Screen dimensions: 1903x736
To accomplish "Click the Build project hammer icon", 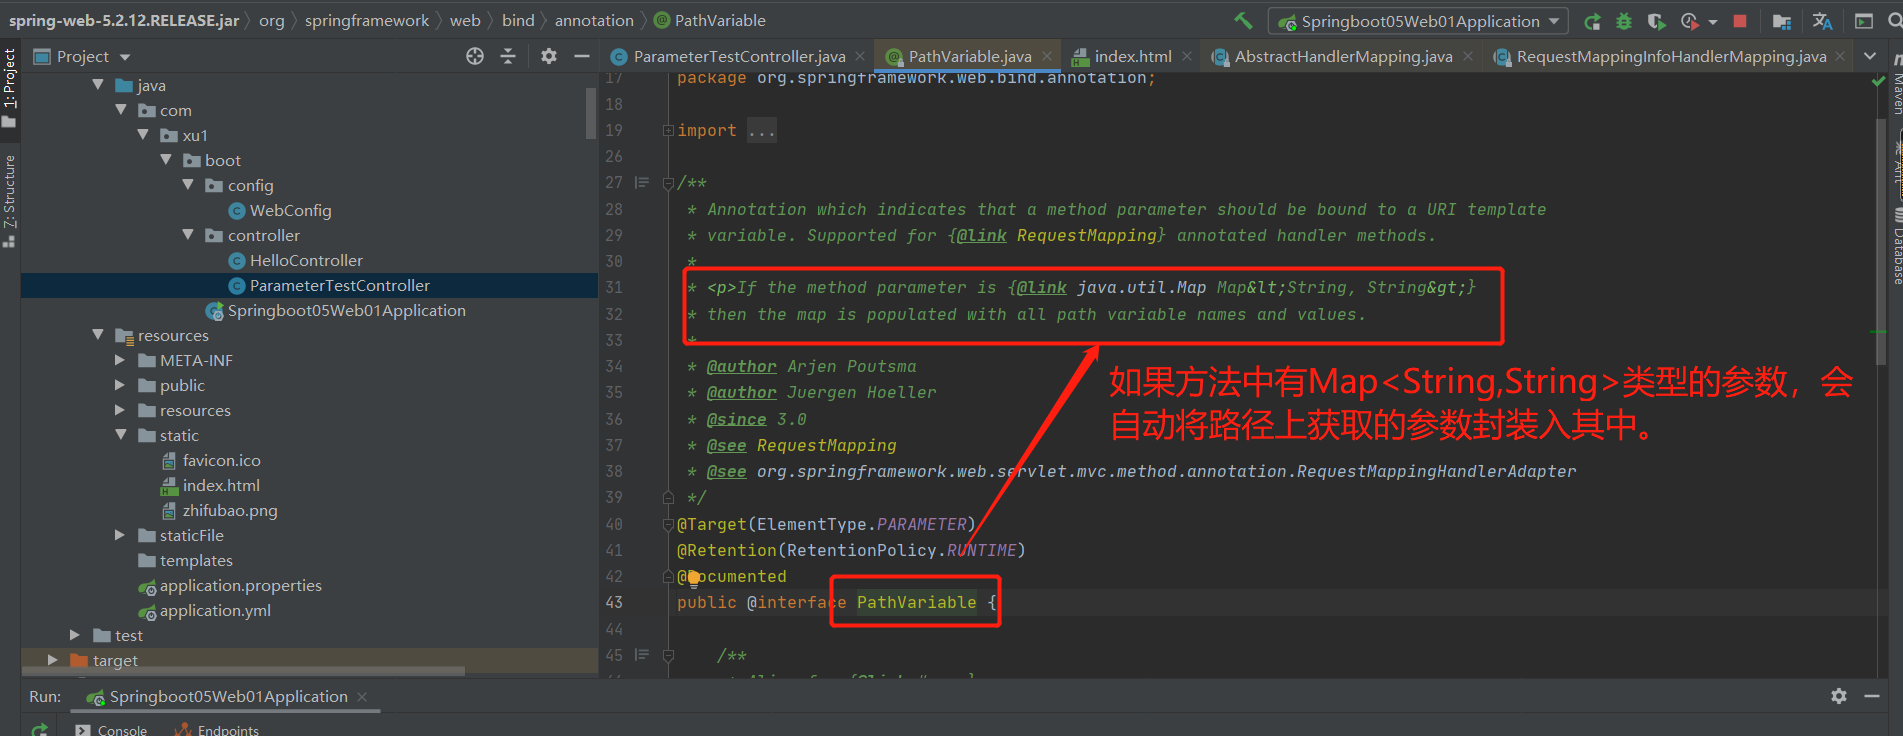I will click(1244, 20).
